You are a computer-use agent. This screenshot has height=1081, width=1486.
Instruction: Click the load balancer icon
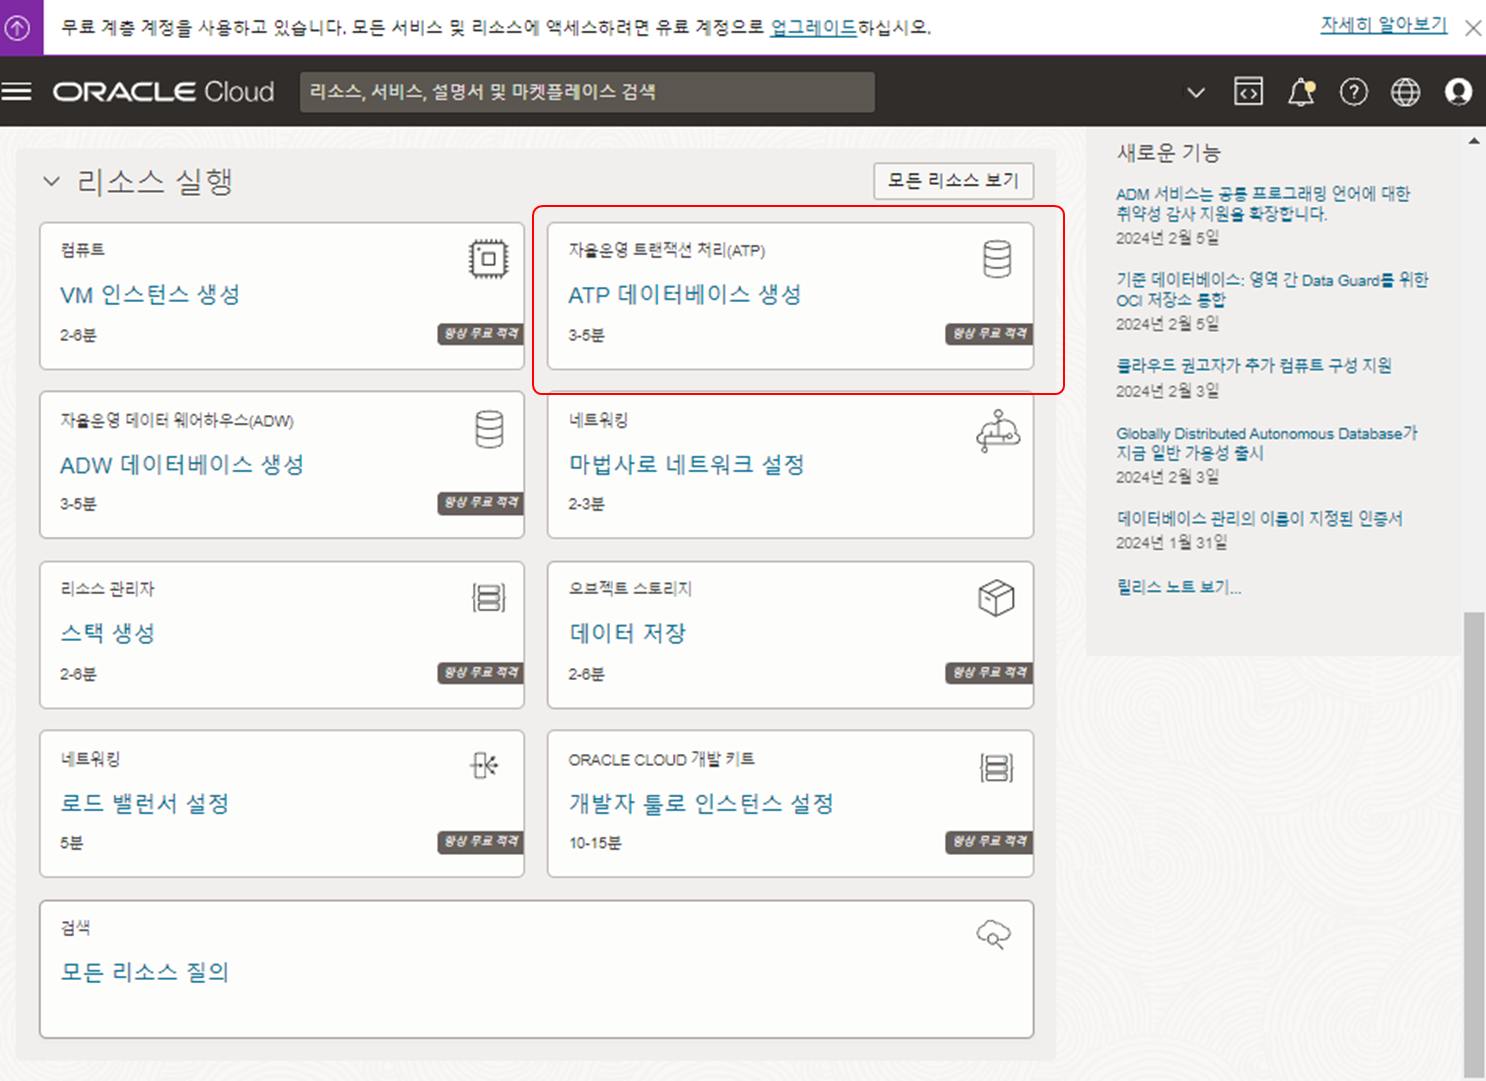tap(485, 766)
